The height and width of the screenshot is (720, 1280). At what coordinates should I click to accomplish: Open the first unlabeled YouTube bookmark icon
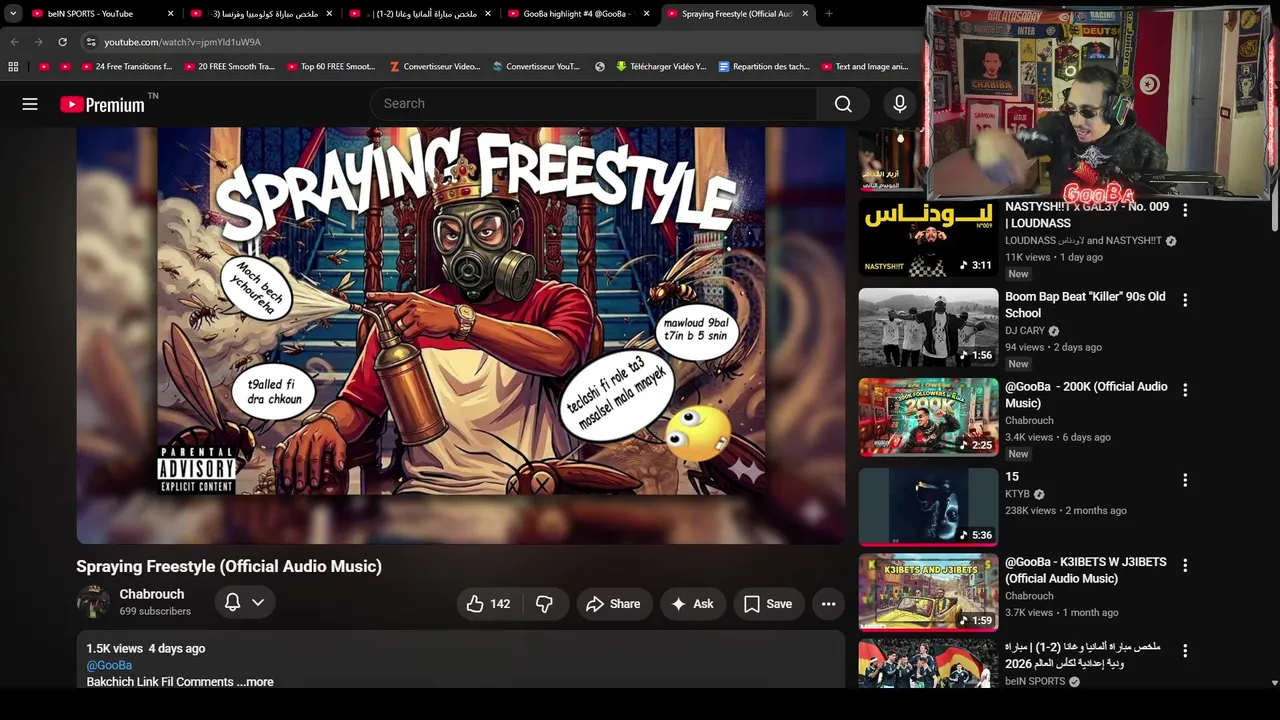[44, 67]
